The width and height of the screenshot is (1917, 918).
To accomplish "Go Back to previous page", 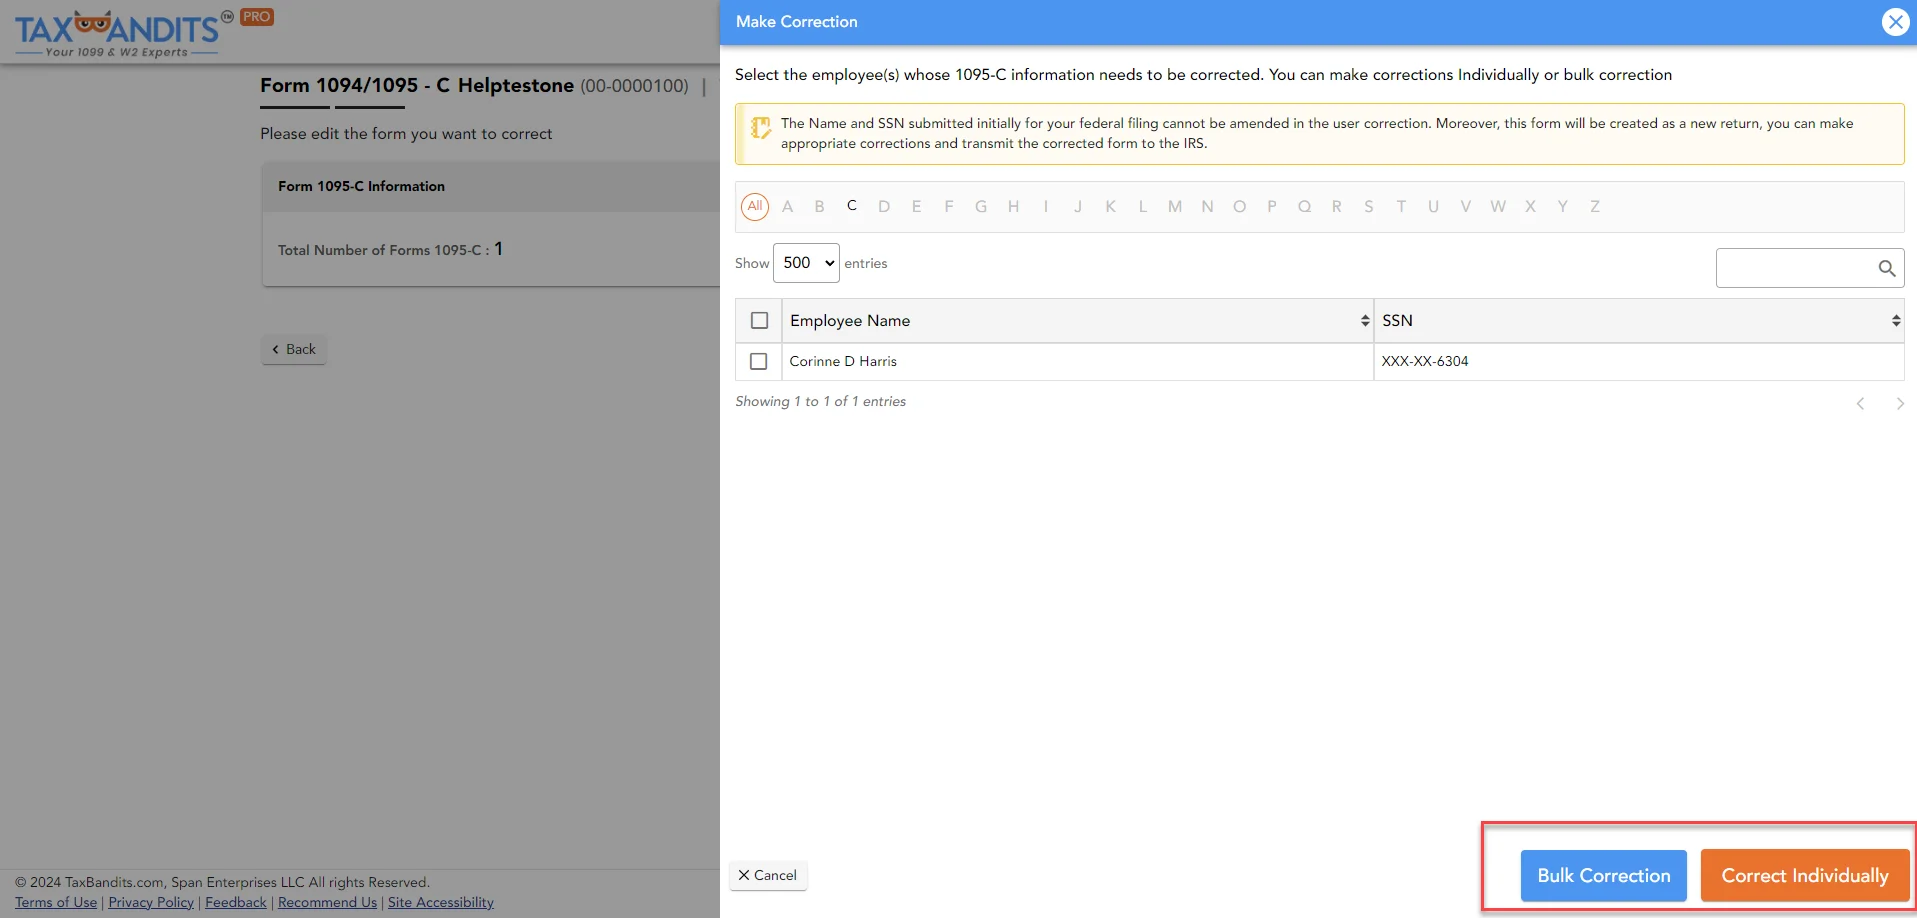I will pos(294,349).
